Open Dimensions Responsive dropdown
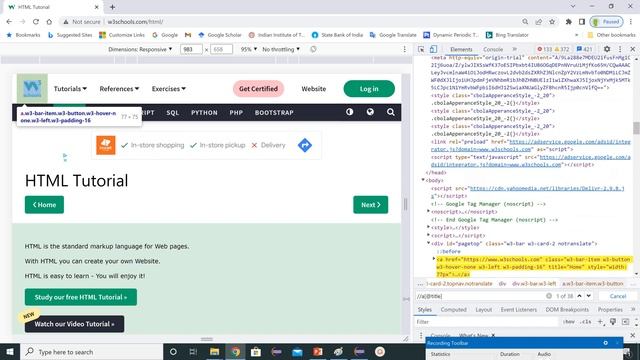This screenshot has height=360, width=640. click(x=140, y=49)
